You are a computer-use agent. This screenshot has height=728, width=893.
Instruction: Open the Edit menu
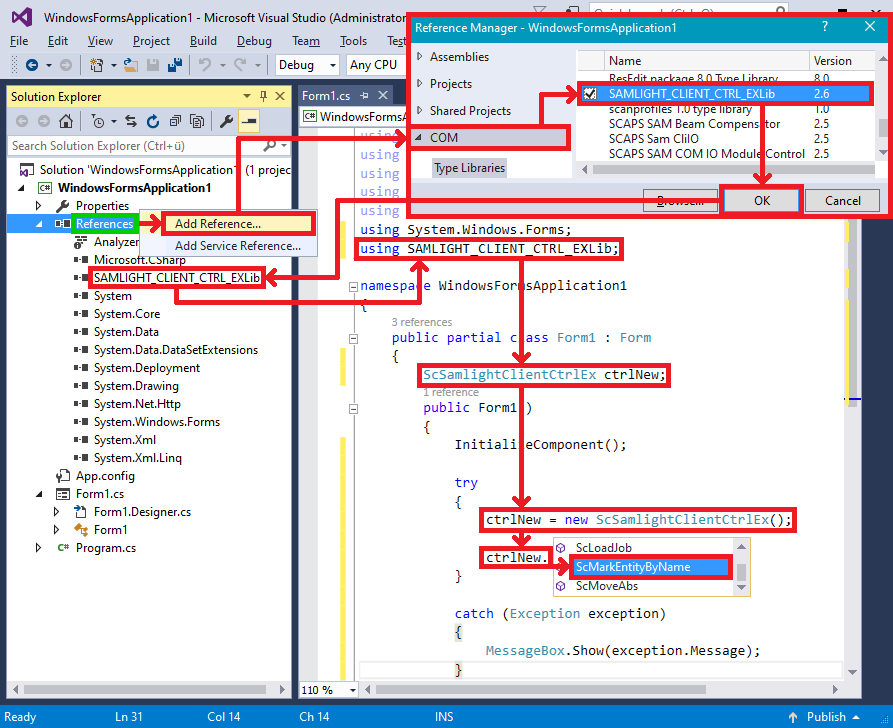(x=58, y=41)
